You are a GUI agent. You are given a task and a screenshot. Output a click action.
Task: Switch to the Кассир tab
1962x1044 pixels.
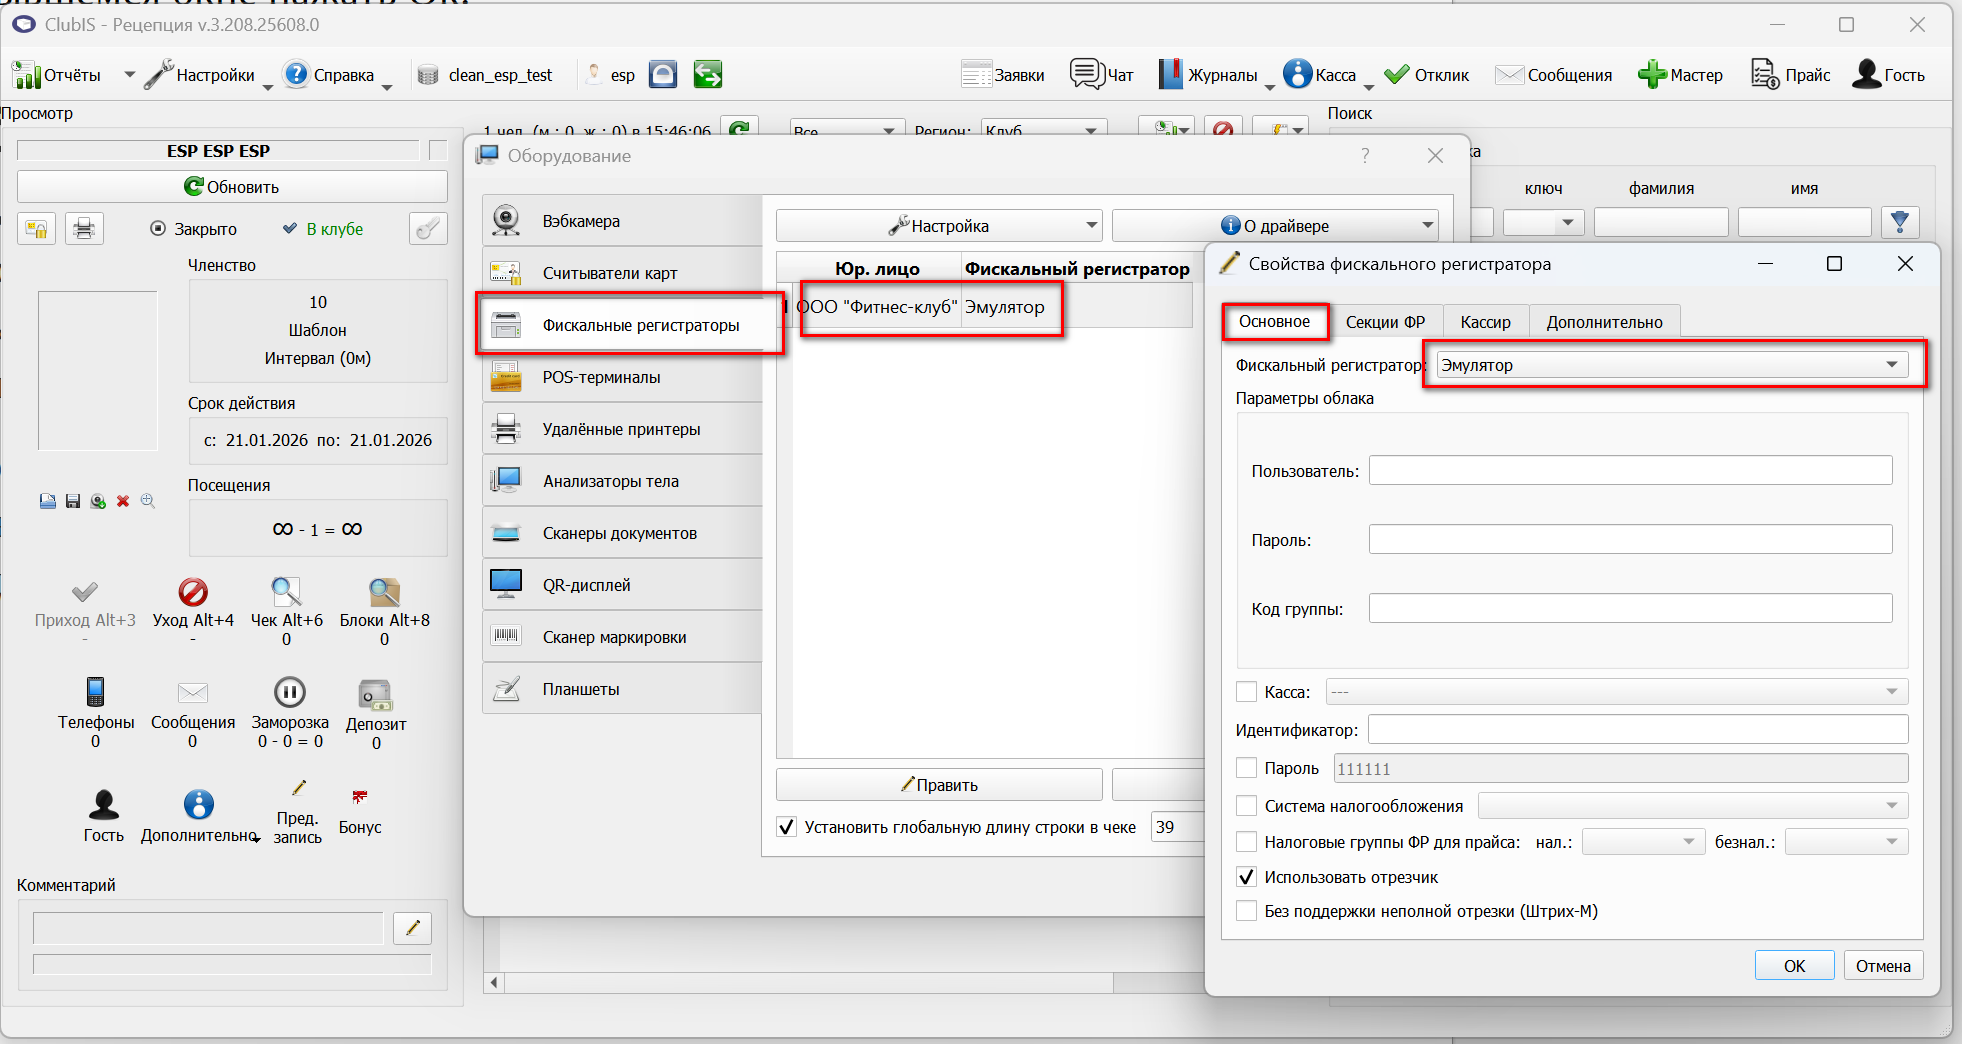(1485, 322)
